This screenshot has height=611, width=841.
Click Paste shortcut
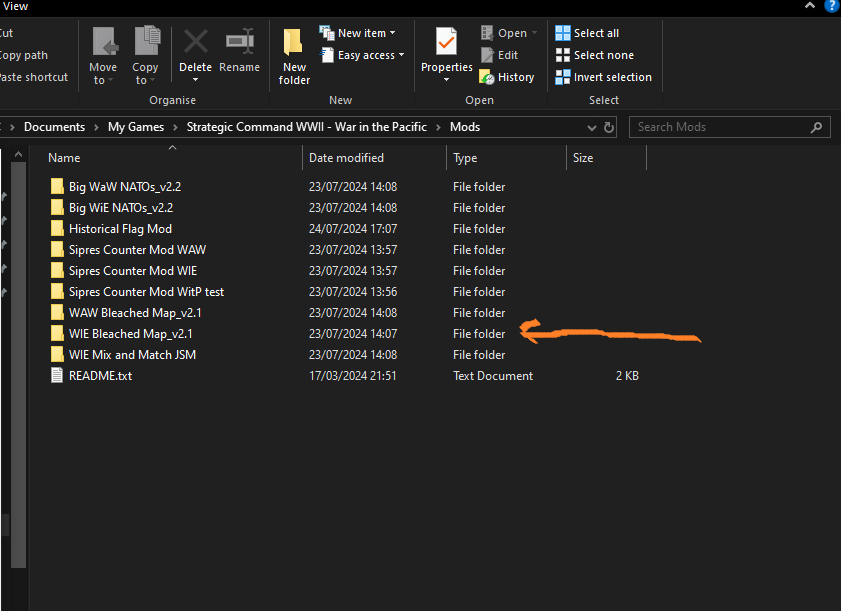pyautogui.click(x=34, y=77)
